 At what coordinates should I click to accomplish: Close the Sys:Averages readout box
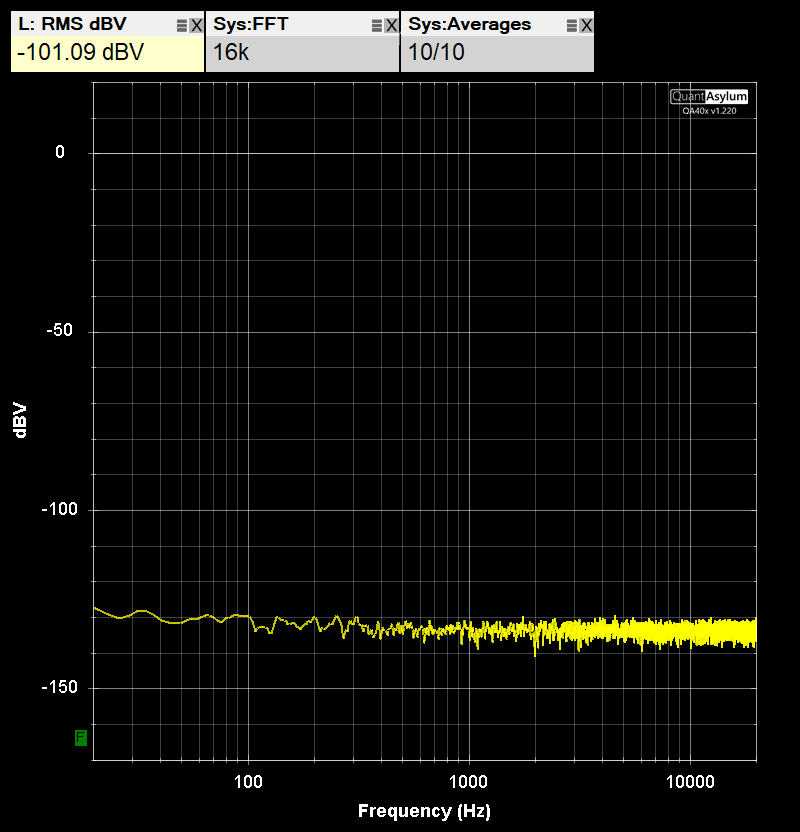[x=586, y=25]
